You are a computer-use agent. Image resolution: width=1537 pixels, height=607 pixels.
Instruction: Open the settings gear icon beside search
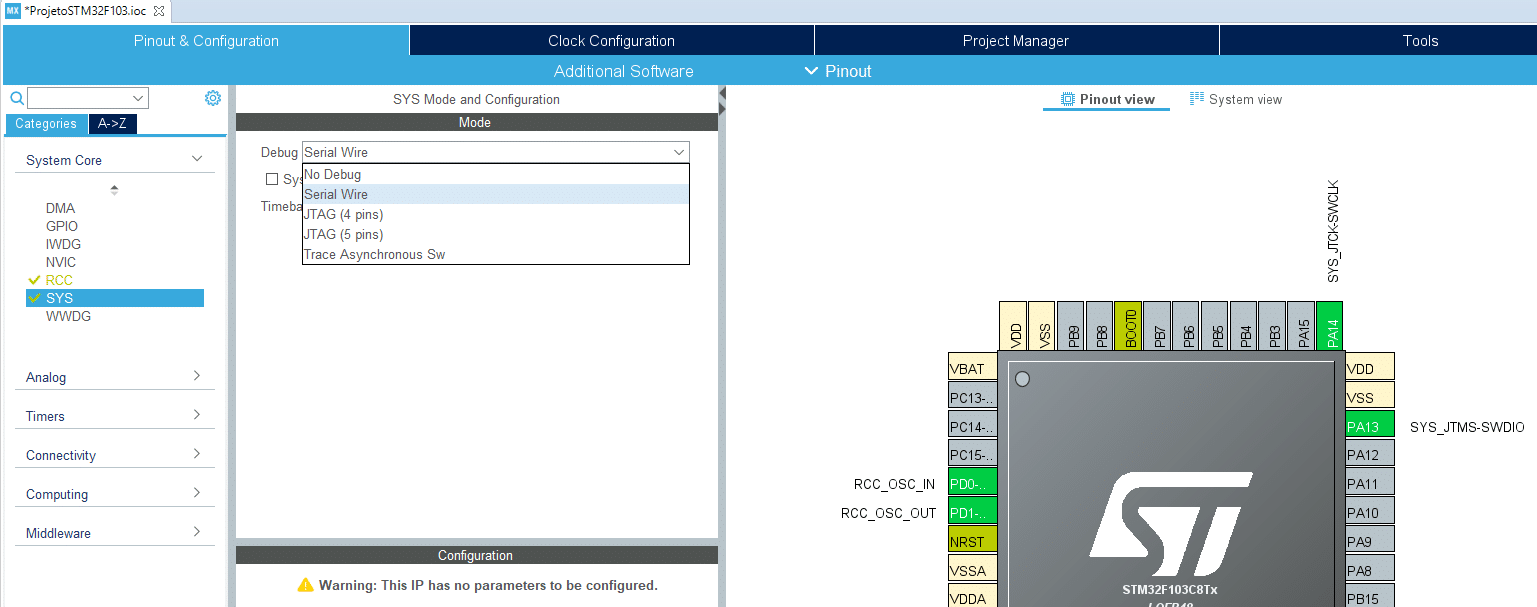pyautogui.click(x=213, y=98)
